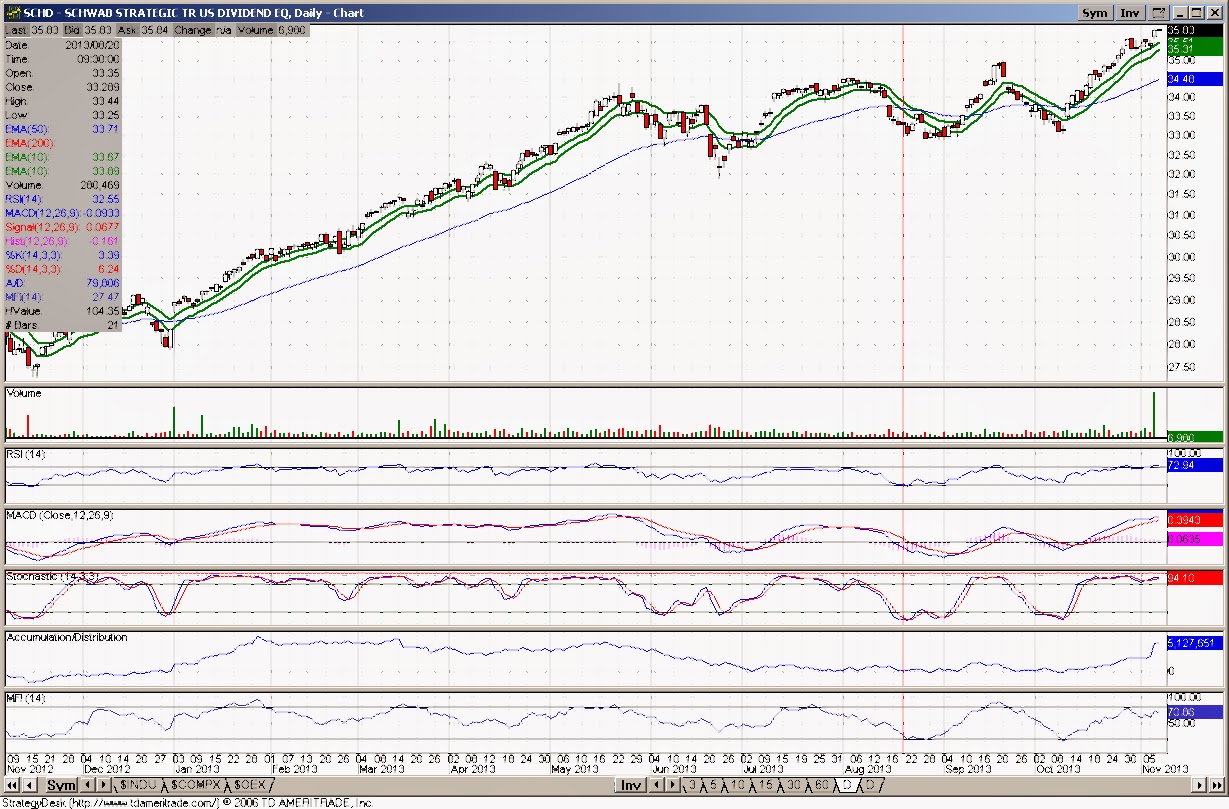
Task: Click the Volume pane label
Action: click(24, 394)
